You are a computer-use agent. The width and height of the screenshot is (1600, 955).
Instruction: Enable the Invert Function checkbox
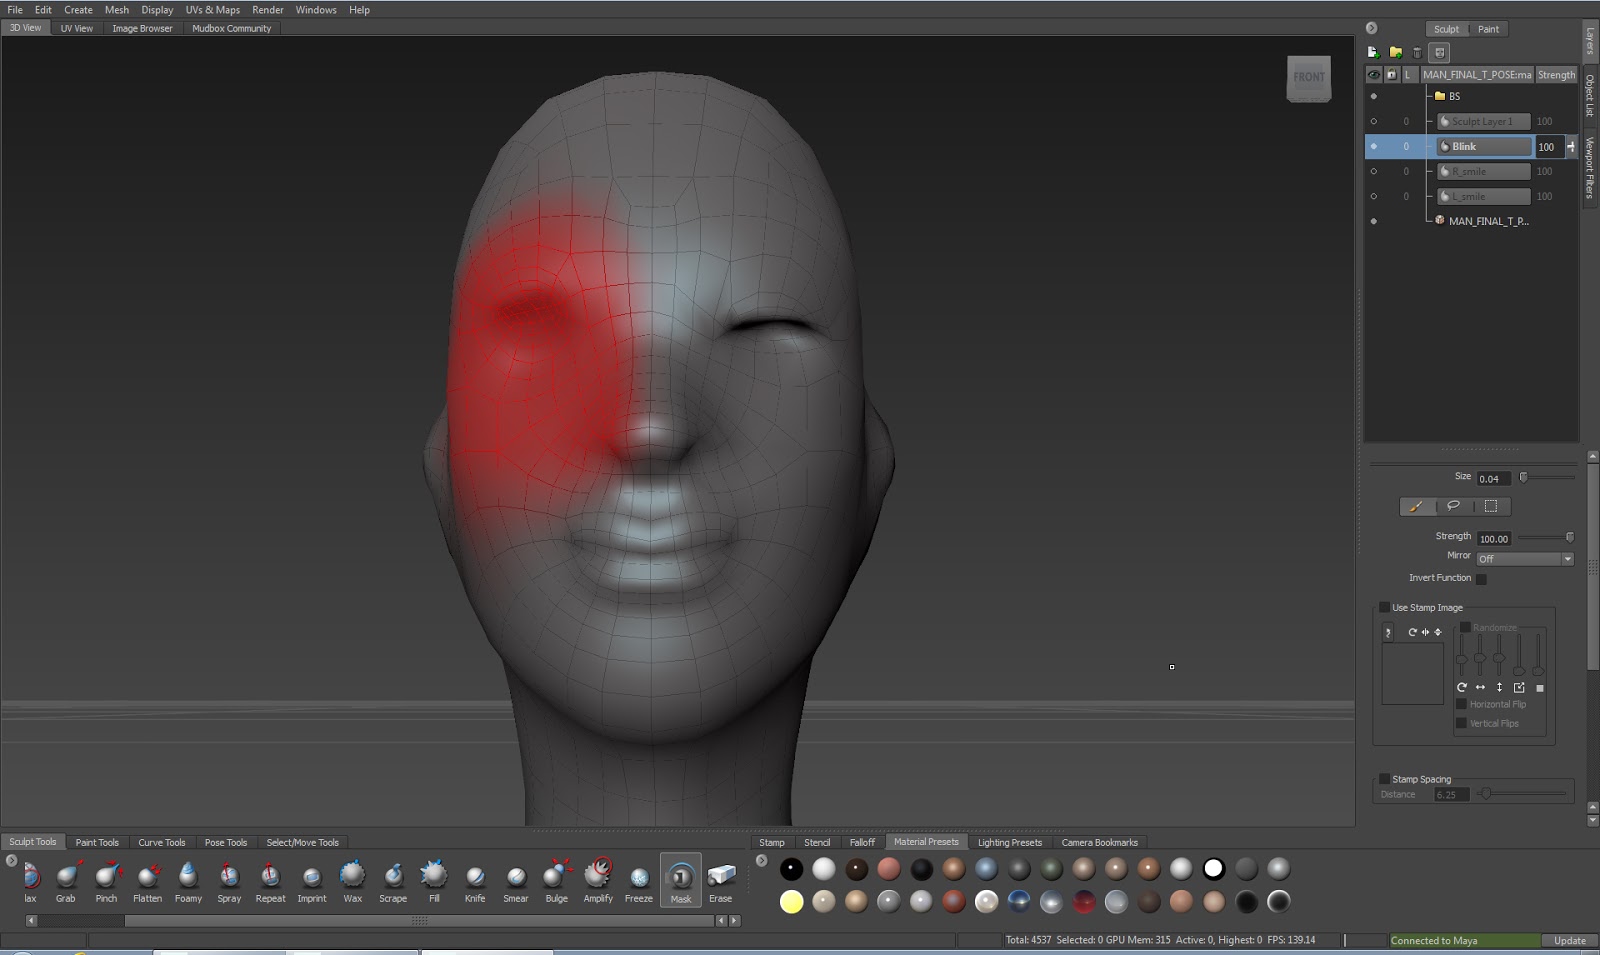point(1479,578)
